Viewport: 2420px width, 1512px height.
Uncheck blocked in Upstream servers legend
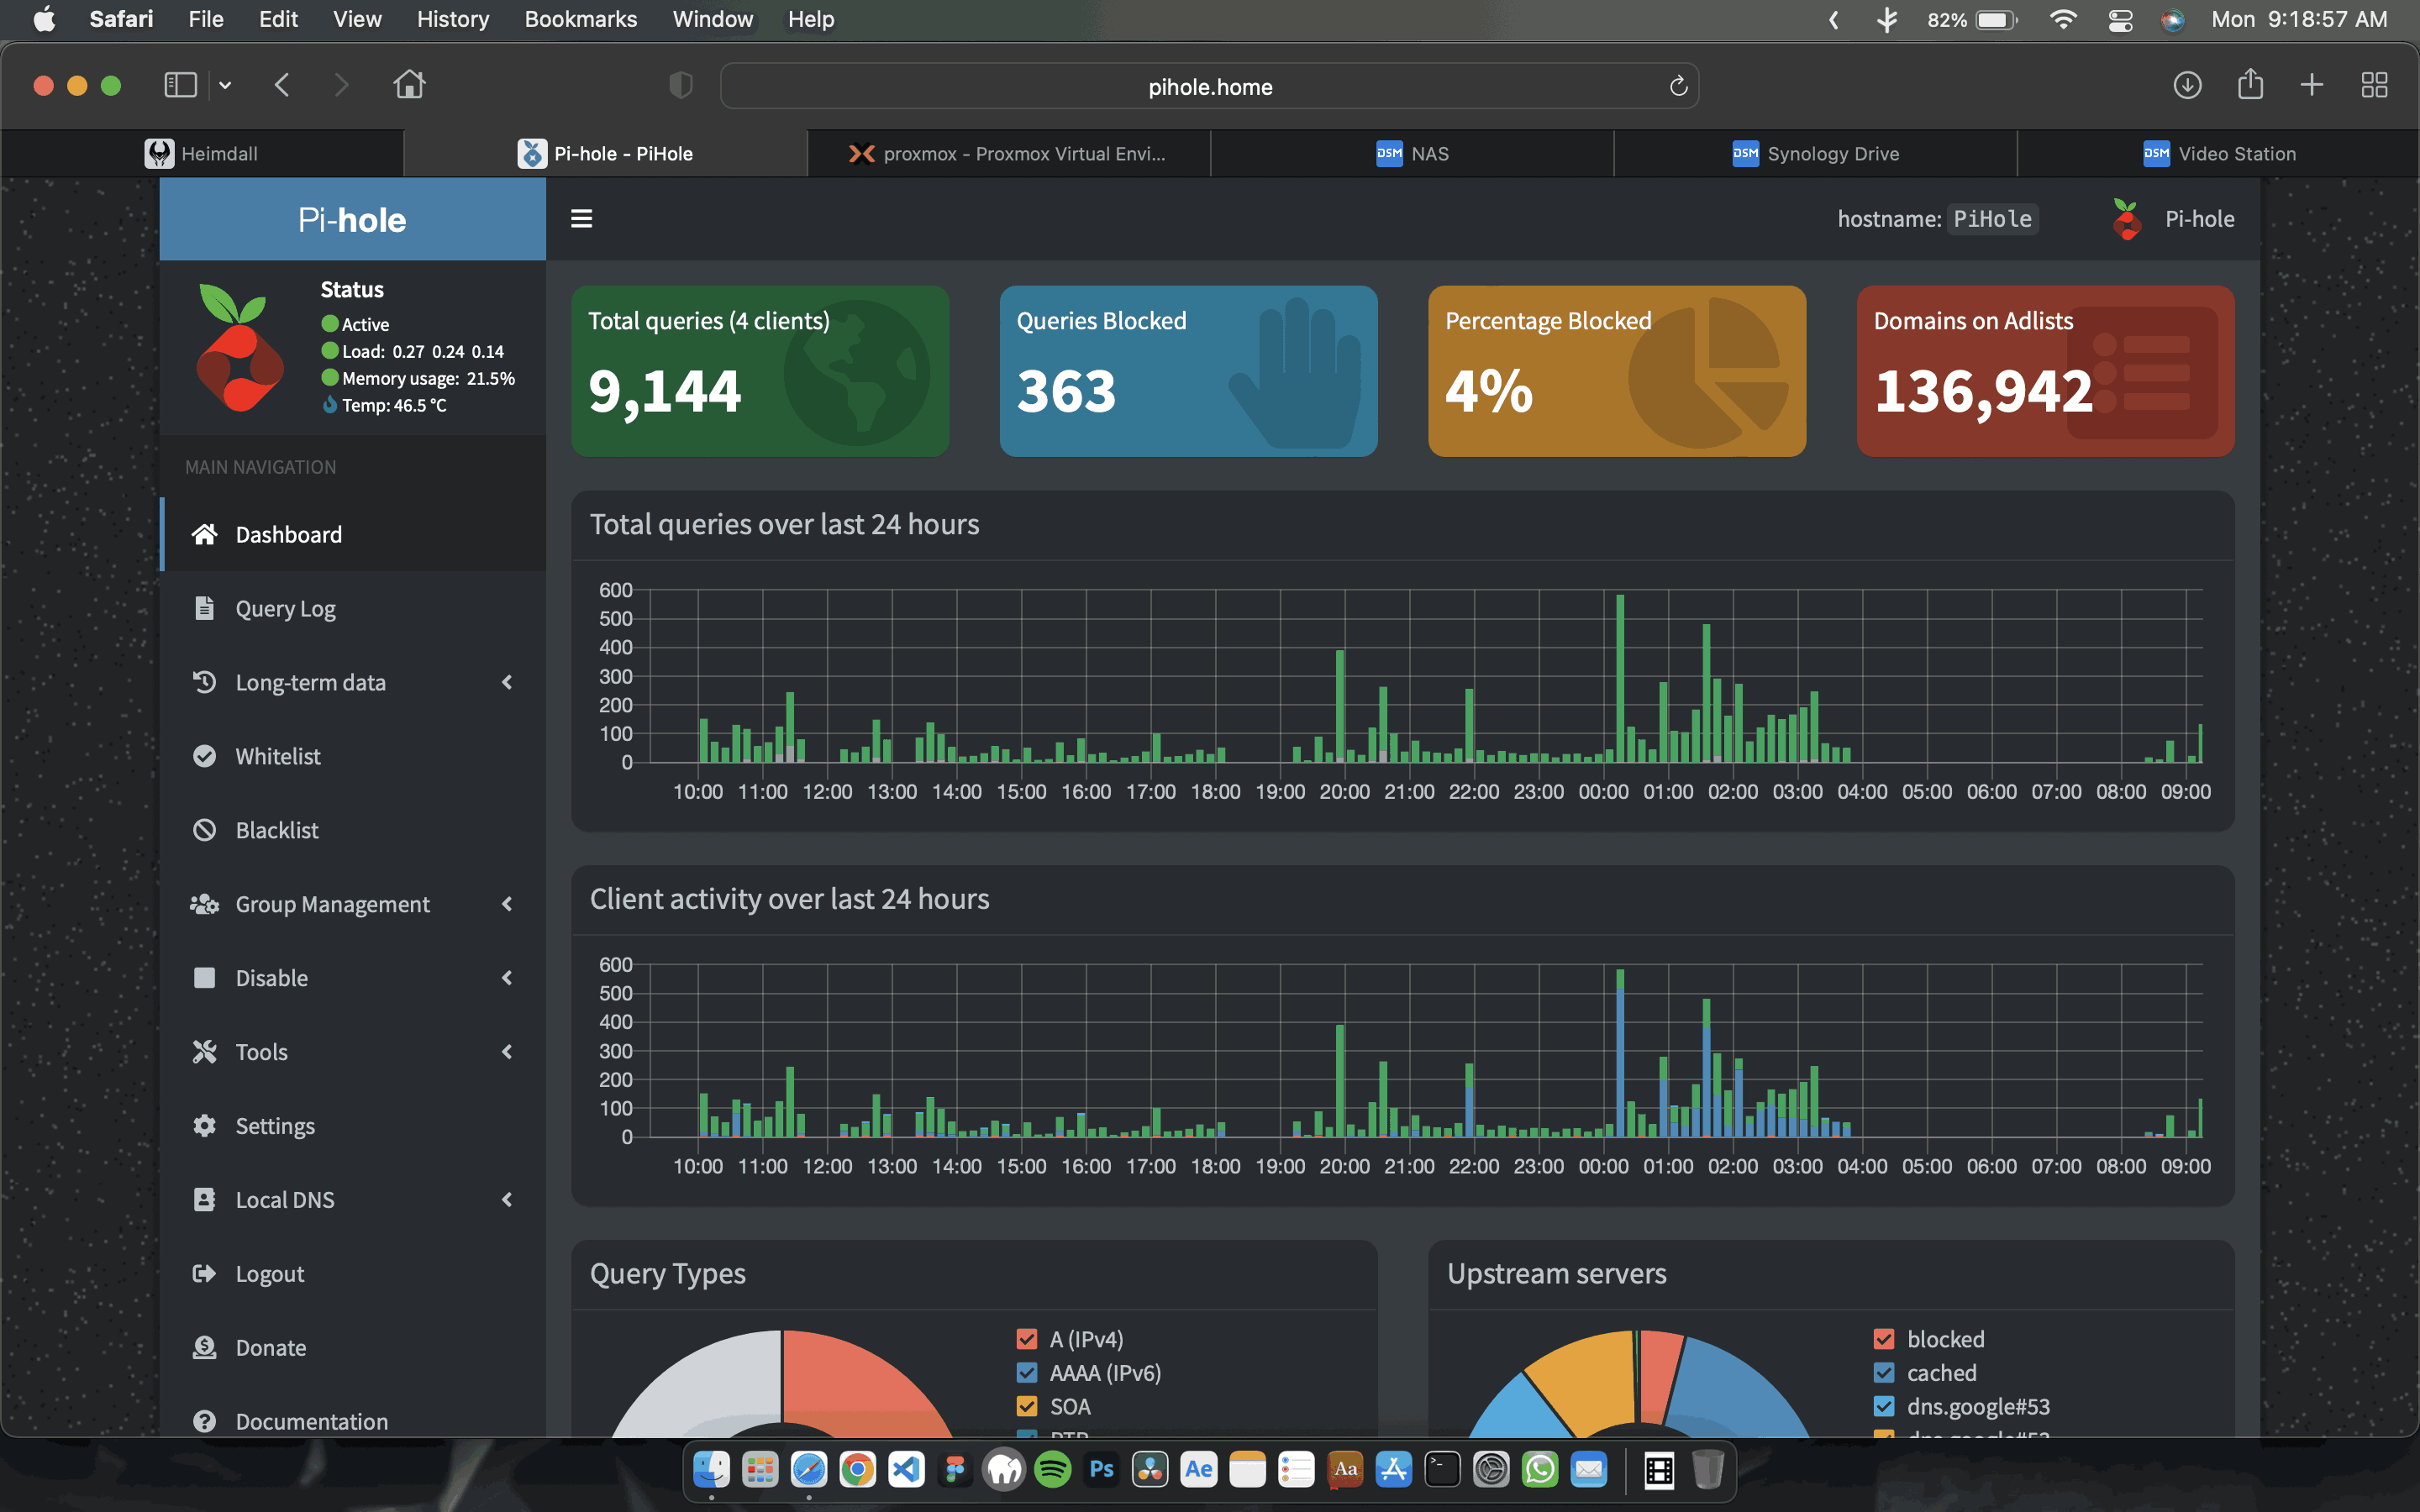[x=1884, y=1339]
